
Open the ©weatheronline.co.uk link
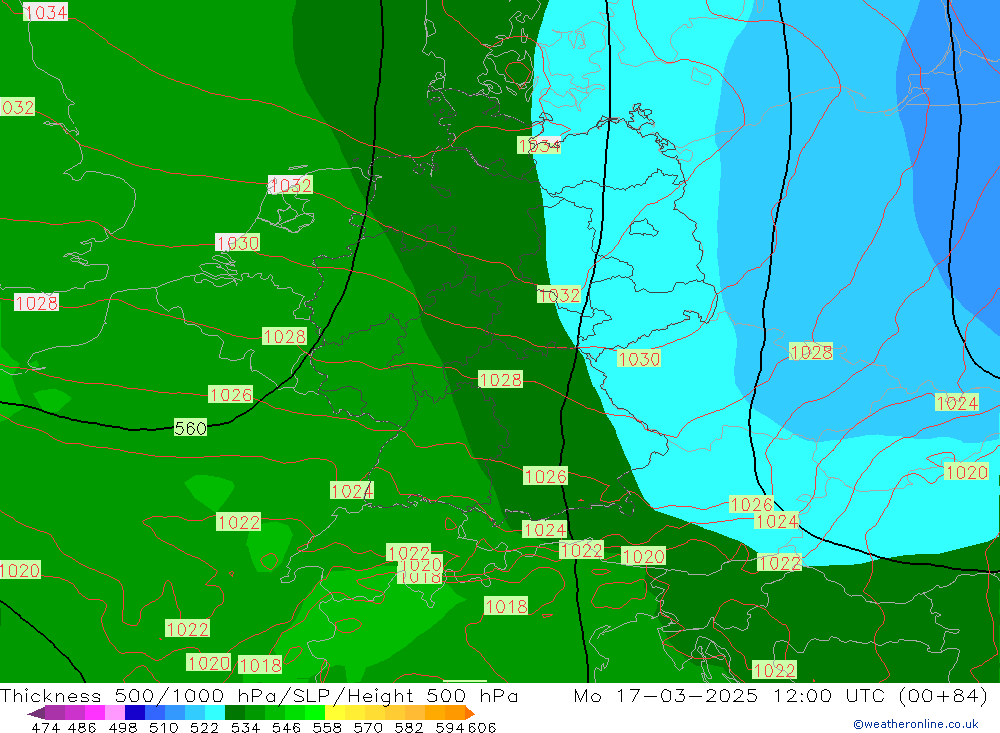[x=916, y=724]
